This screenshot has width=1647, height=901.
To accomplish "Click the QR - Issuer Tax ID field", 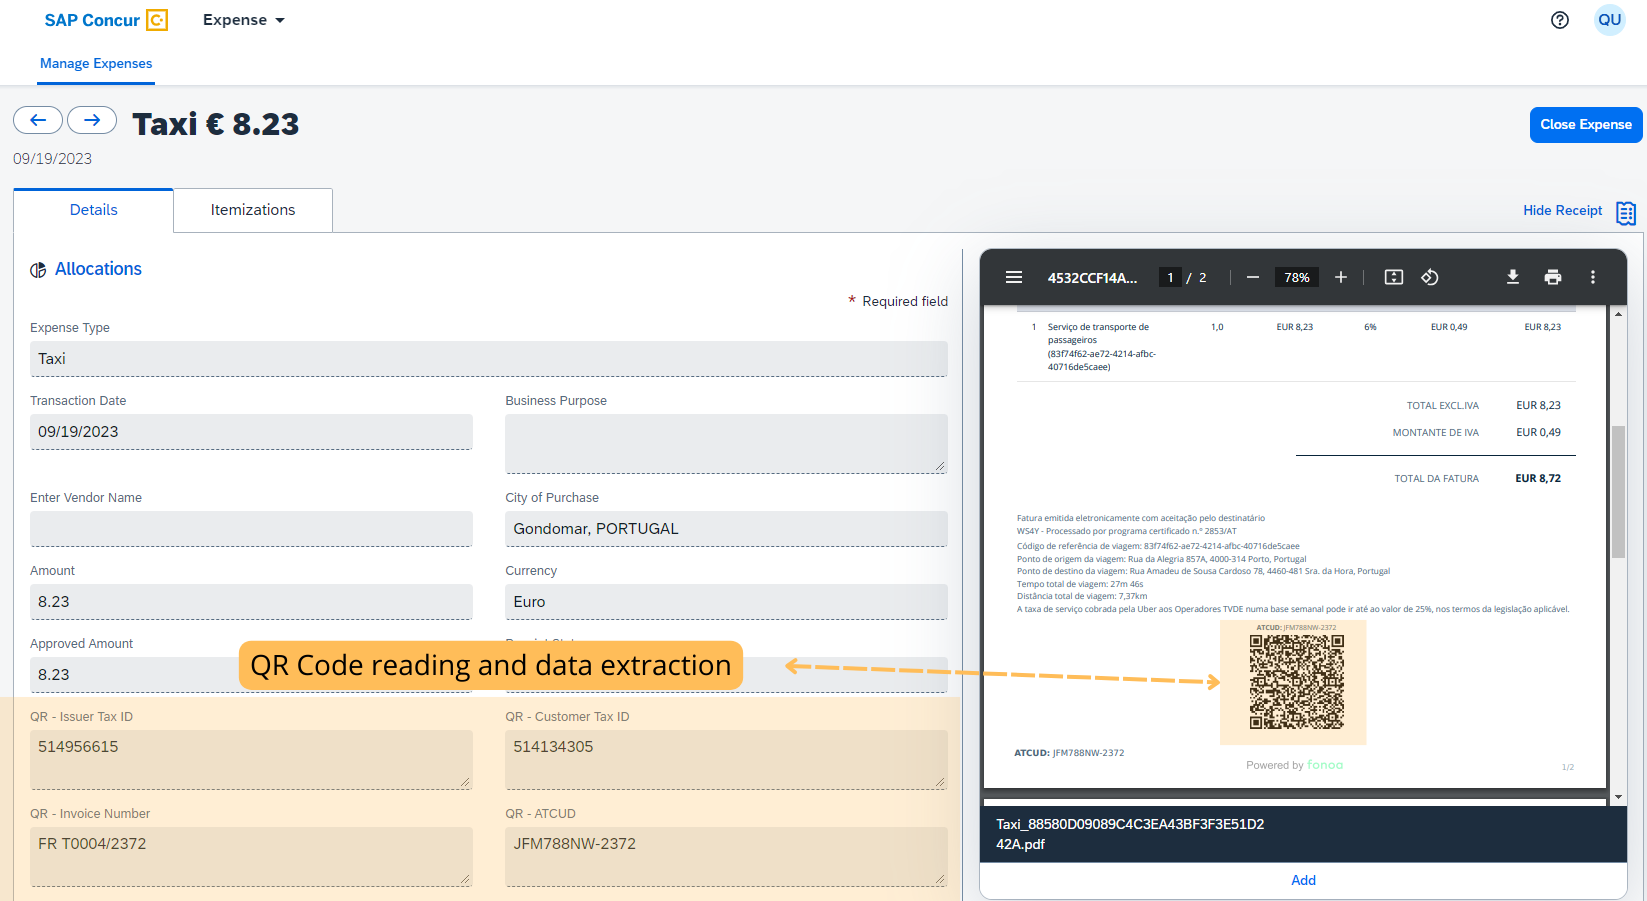I will (x=251, y=760).
